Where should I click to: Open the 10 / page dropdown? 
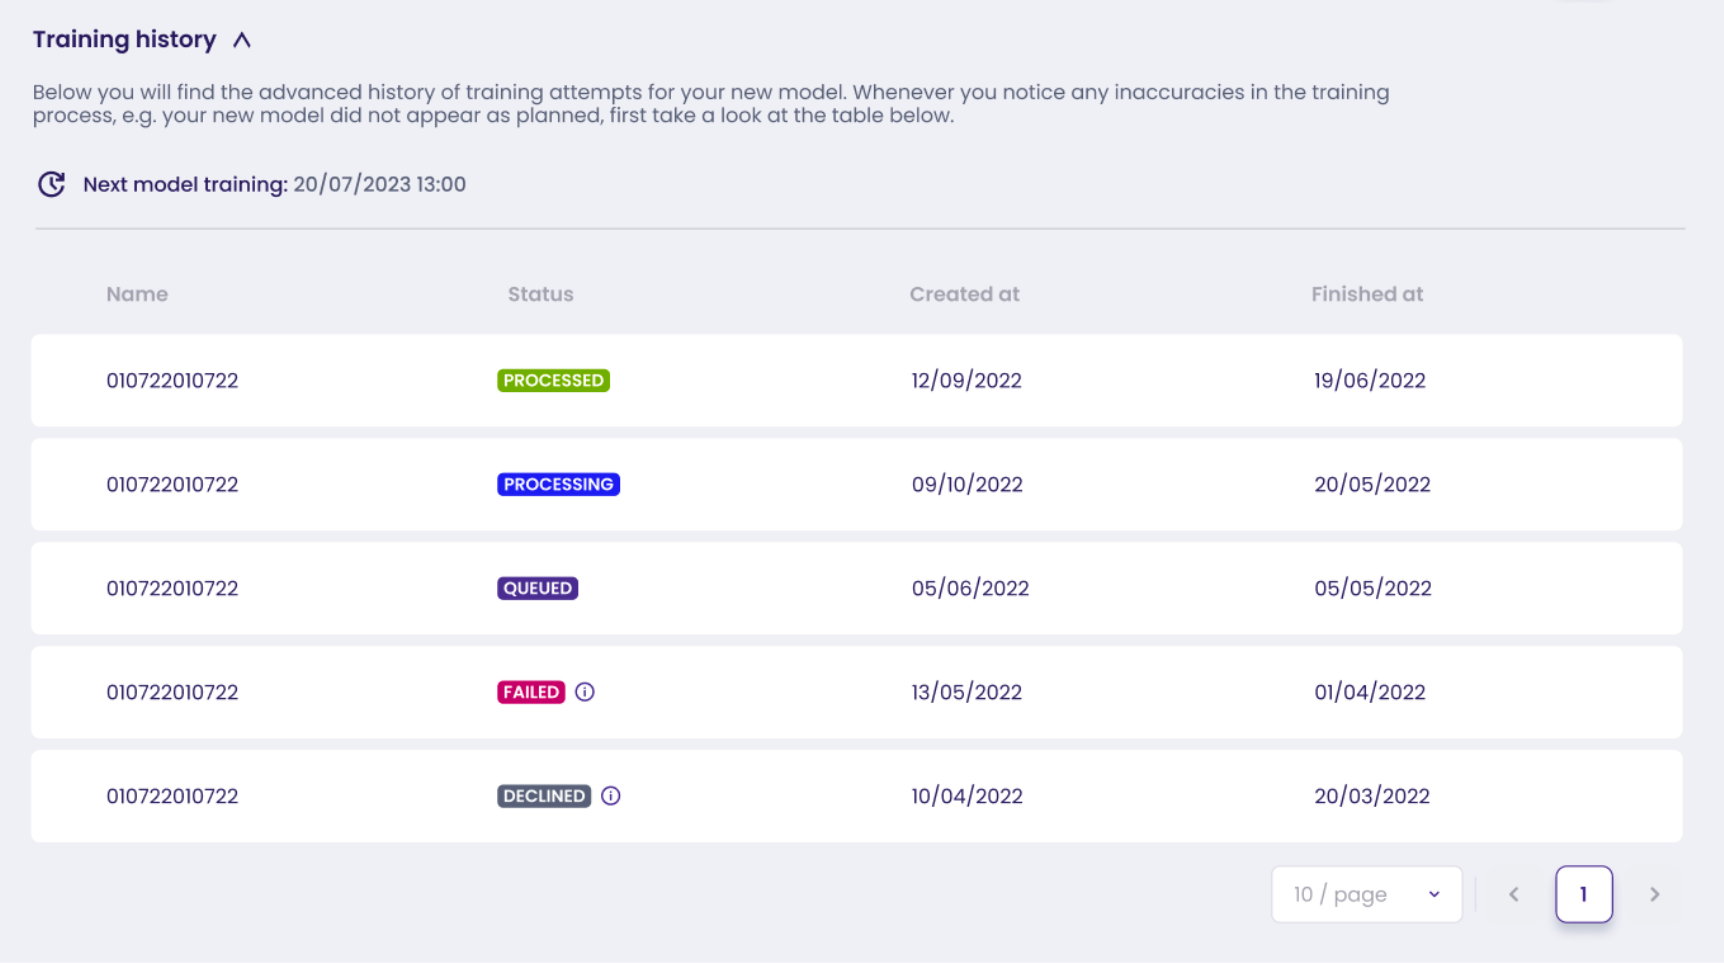click(x=1366, y=894)
